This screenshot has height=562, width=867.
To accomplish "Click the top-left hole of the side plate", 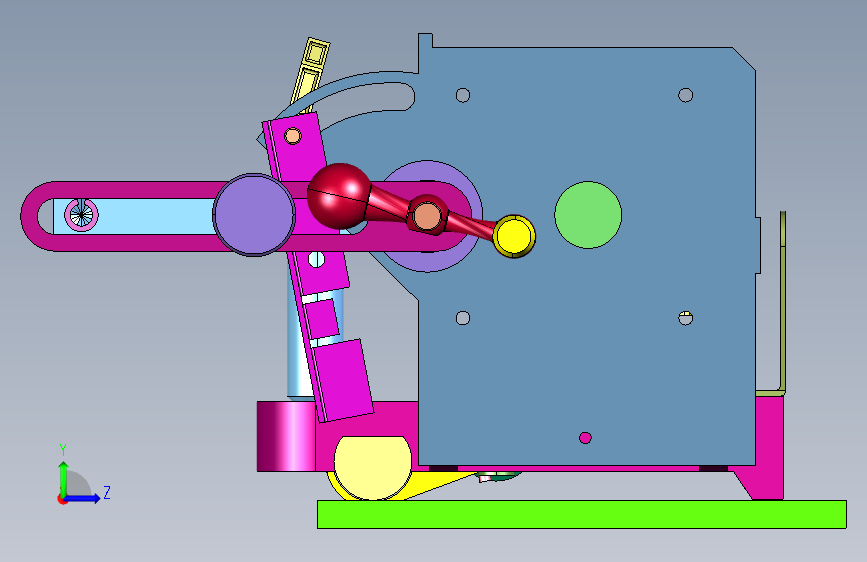I will pyautogui.click(x=463, y=95).
